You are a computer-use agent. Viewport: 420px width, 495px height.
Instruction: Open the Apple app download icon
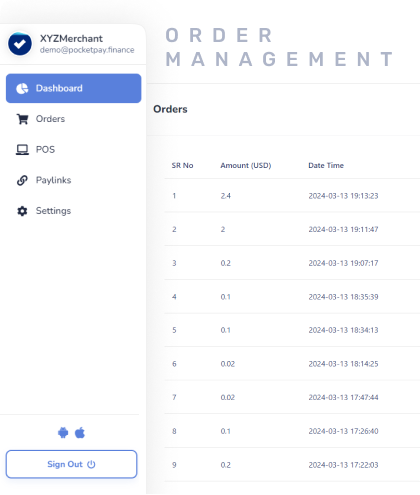[x=80, y=433]
